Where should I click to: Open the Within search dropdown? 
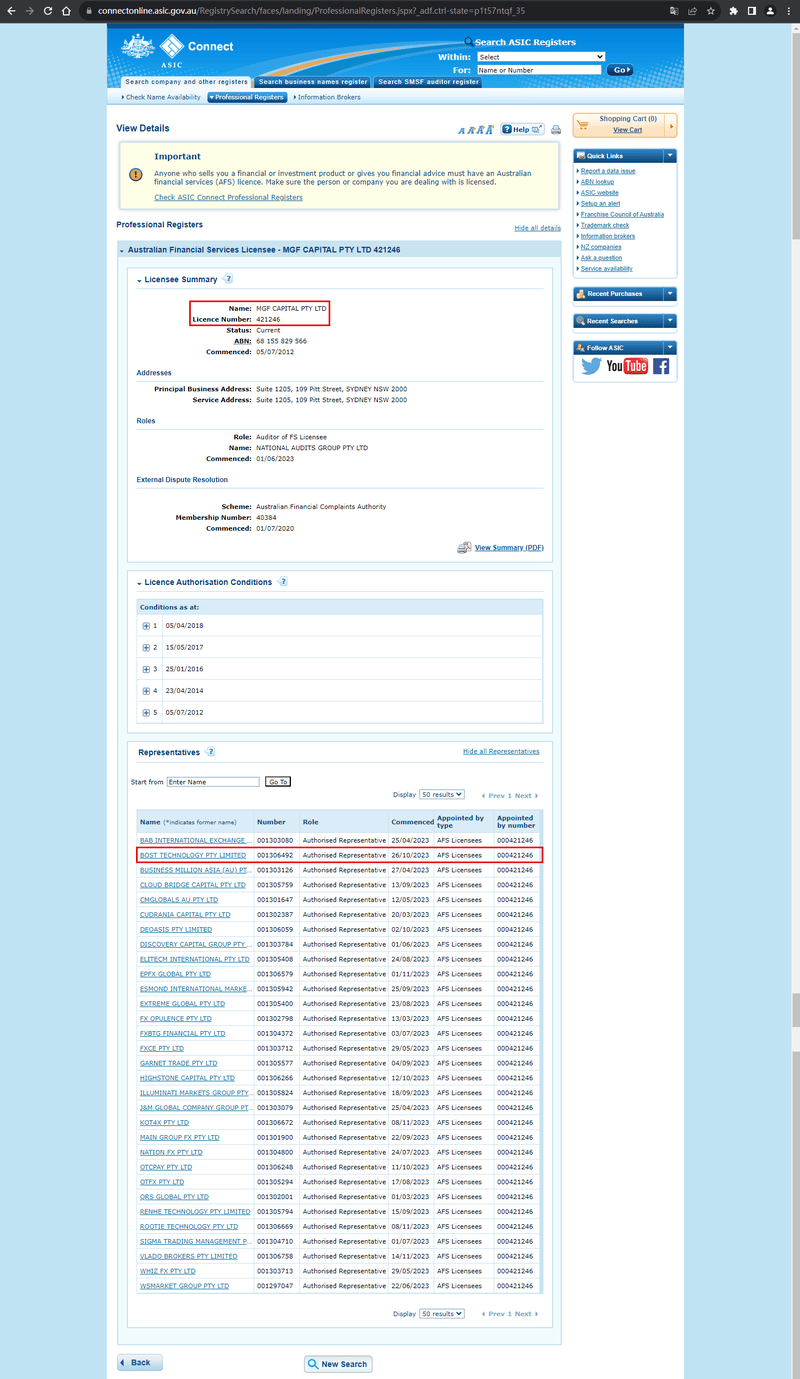(541, 57)
